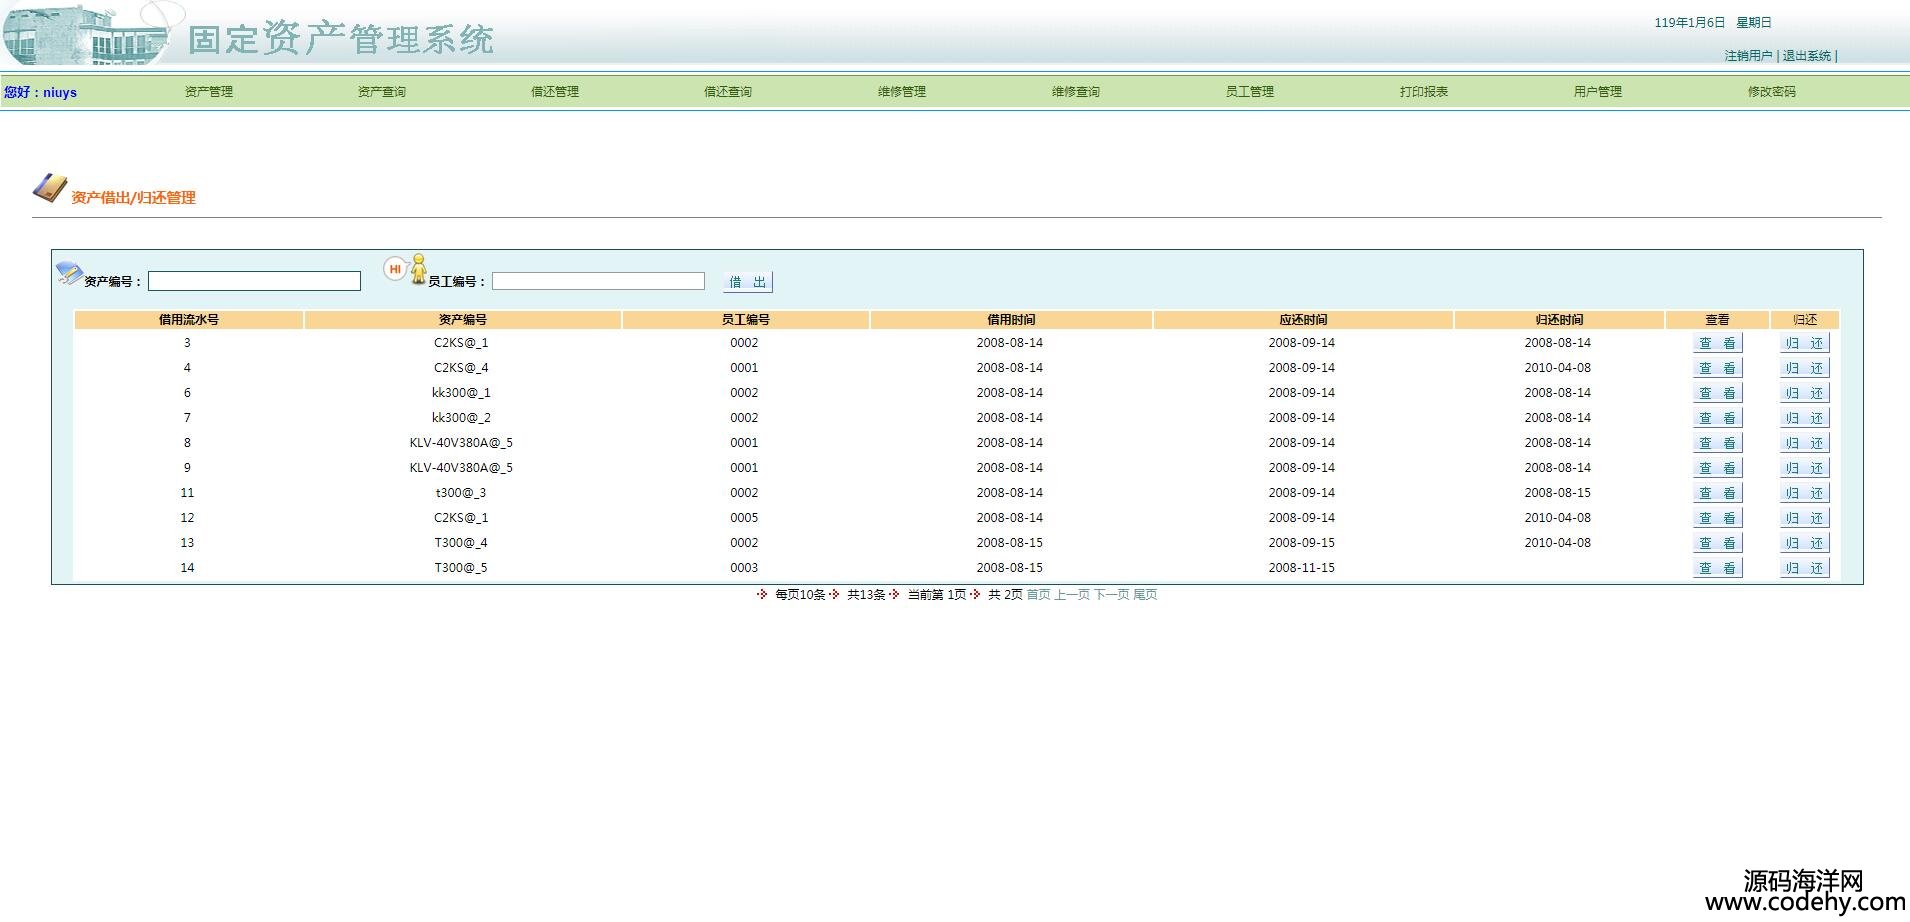Open the 借还管理 menu
Image resolution: width=1910 pixels, height=922 pixels.
tap(555, 92)
